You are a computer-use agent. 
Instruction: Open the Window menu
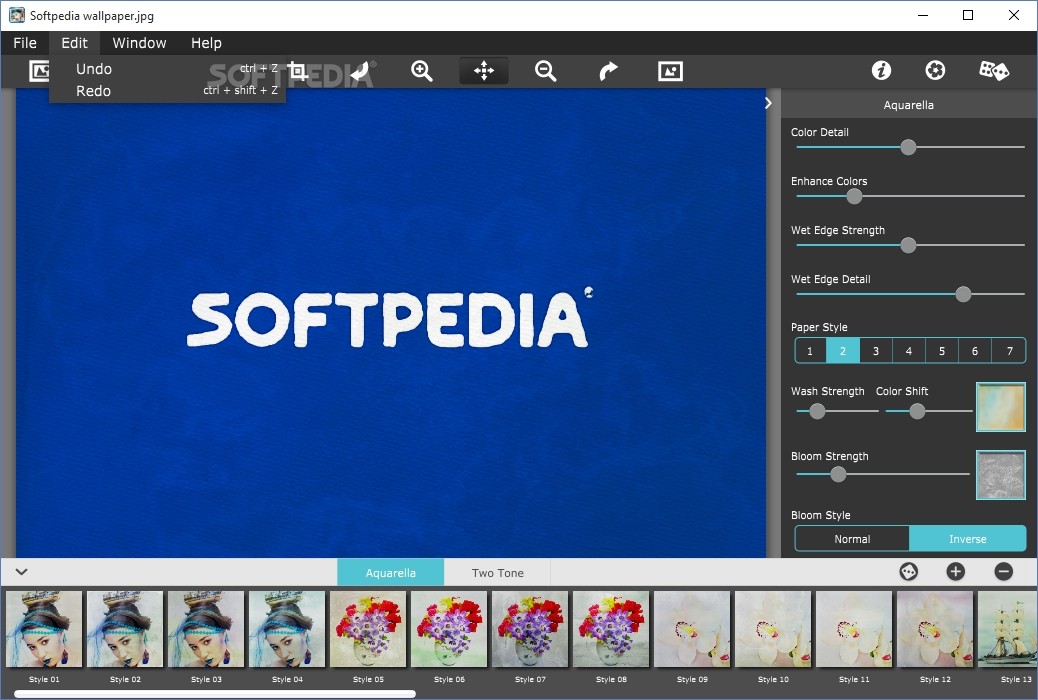click(x=139, y=43)
